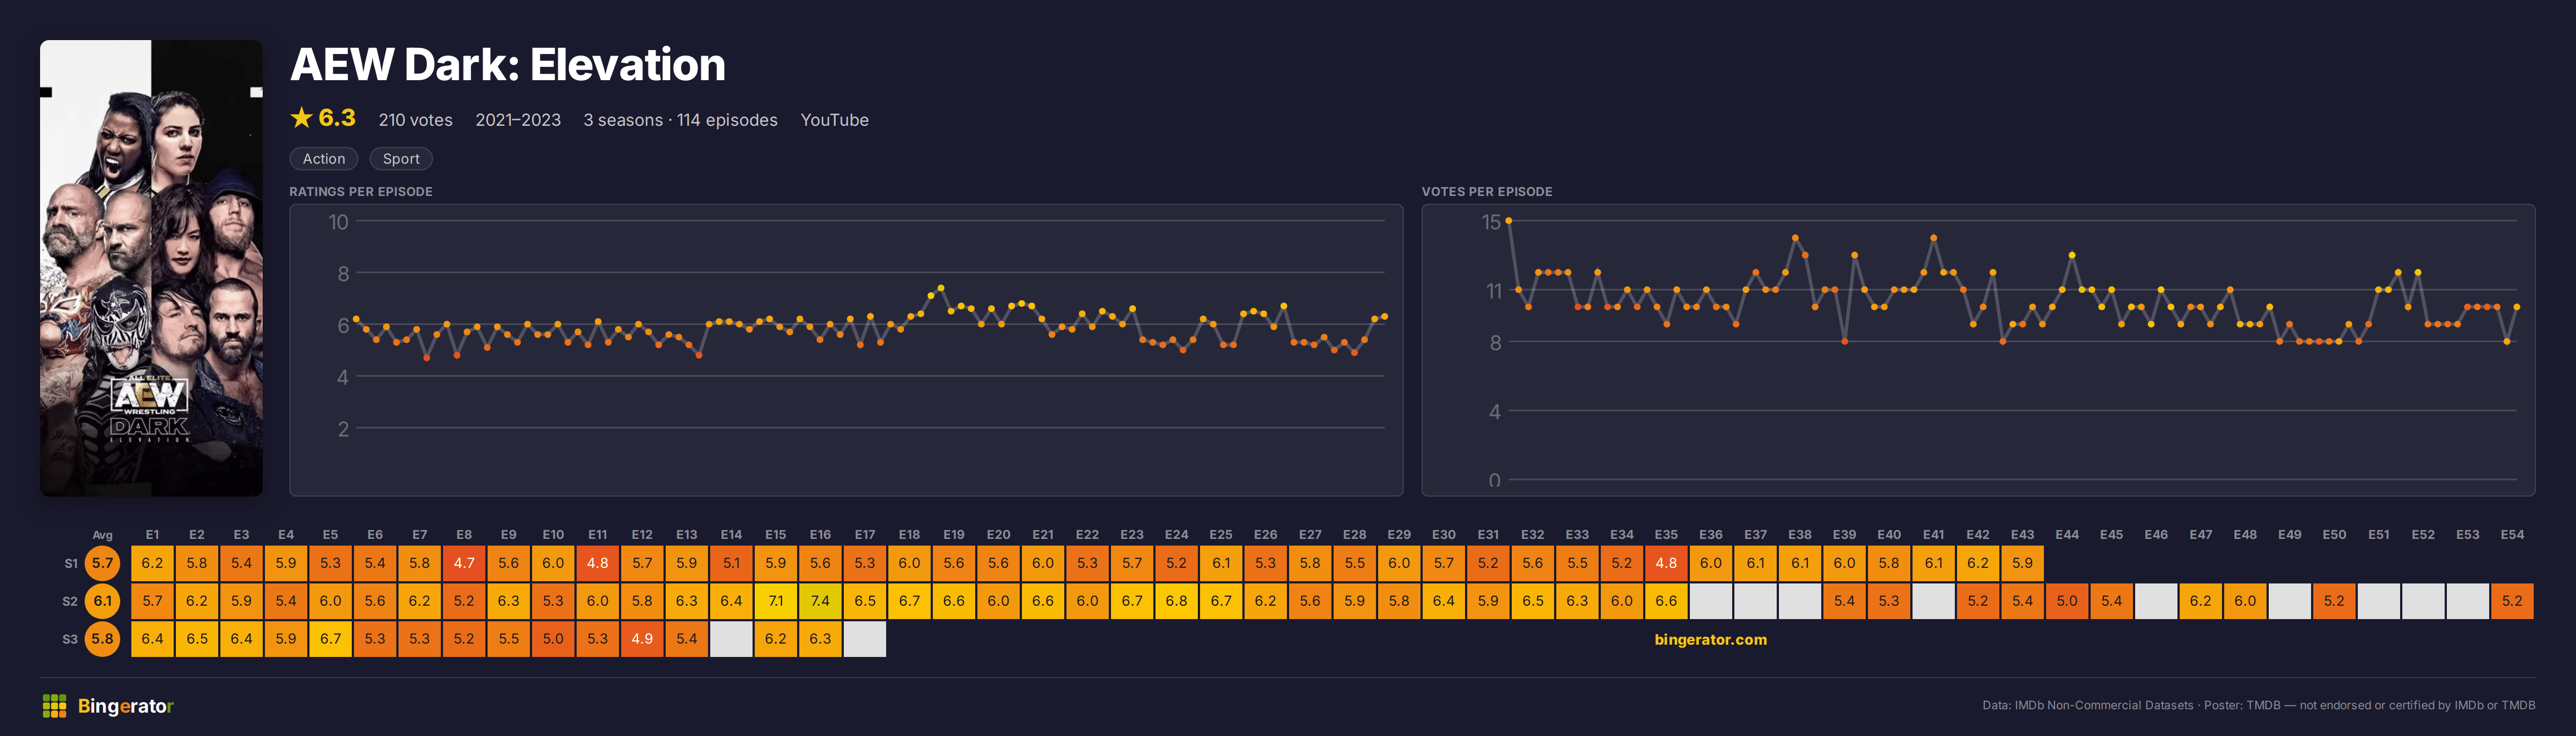Click the YouTube network label
This screenshot has width=2576, height=736.
tap(834, 120)
